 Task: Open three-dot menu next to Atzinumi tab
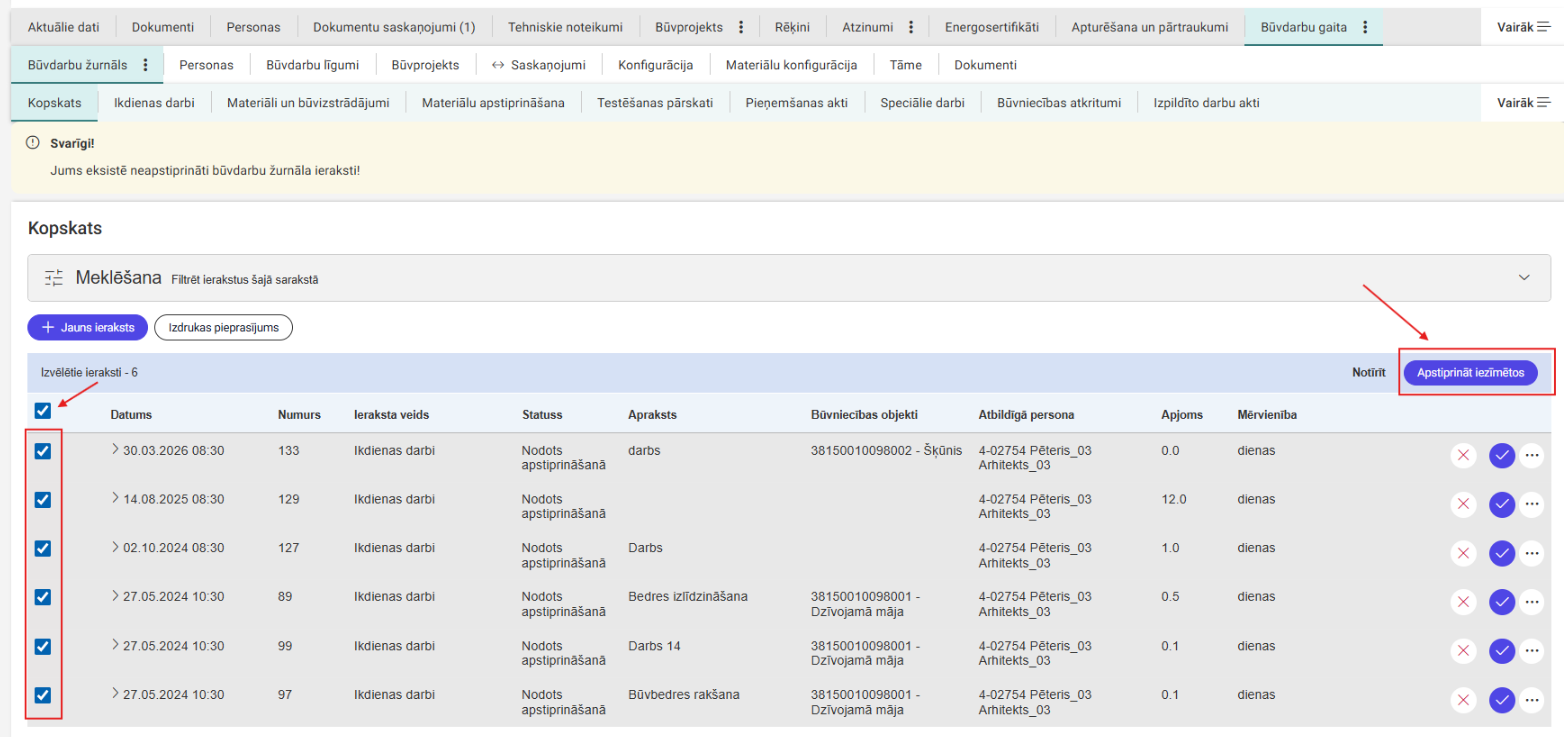pyautogui.click(x=911, y=27)
